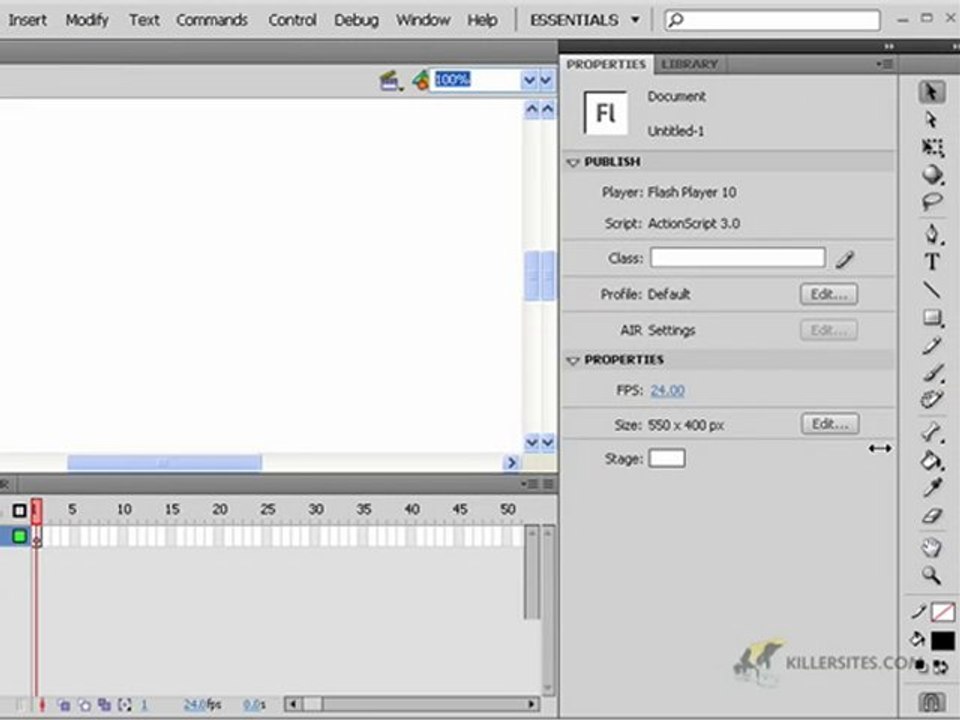
Task: Click the search field in menu bar
Action: tap(773, 20)
